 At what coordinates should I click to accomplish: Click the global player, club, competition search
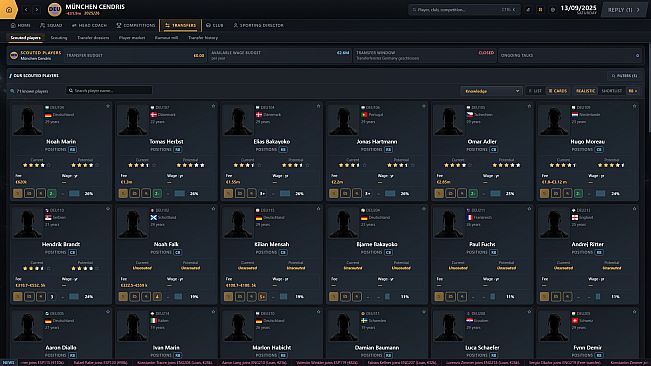463,10
